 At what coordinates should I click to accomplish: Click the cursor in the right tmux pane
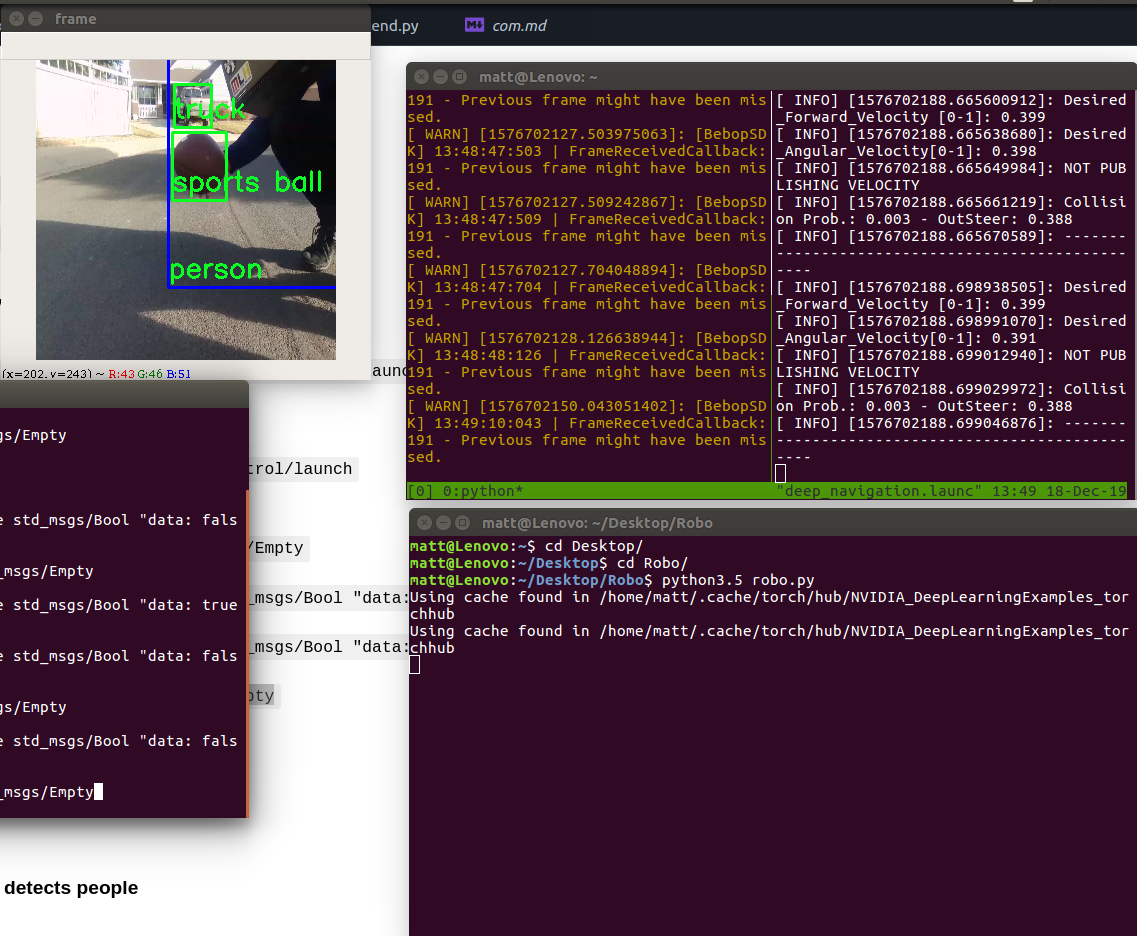(x=780, y=473)
